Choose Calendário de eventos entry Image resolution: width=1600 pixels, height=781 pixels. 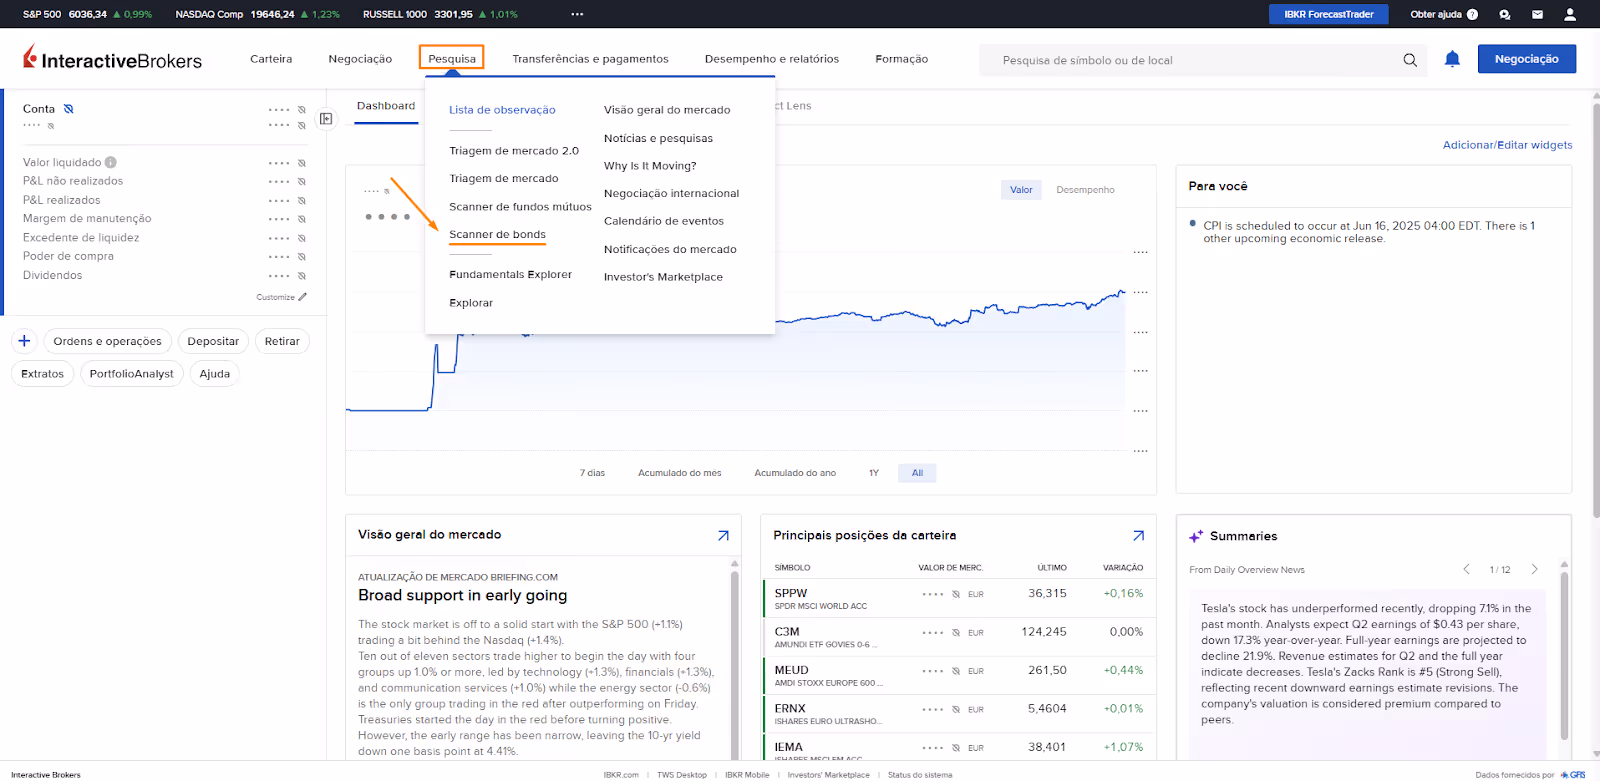pos(664,221)
